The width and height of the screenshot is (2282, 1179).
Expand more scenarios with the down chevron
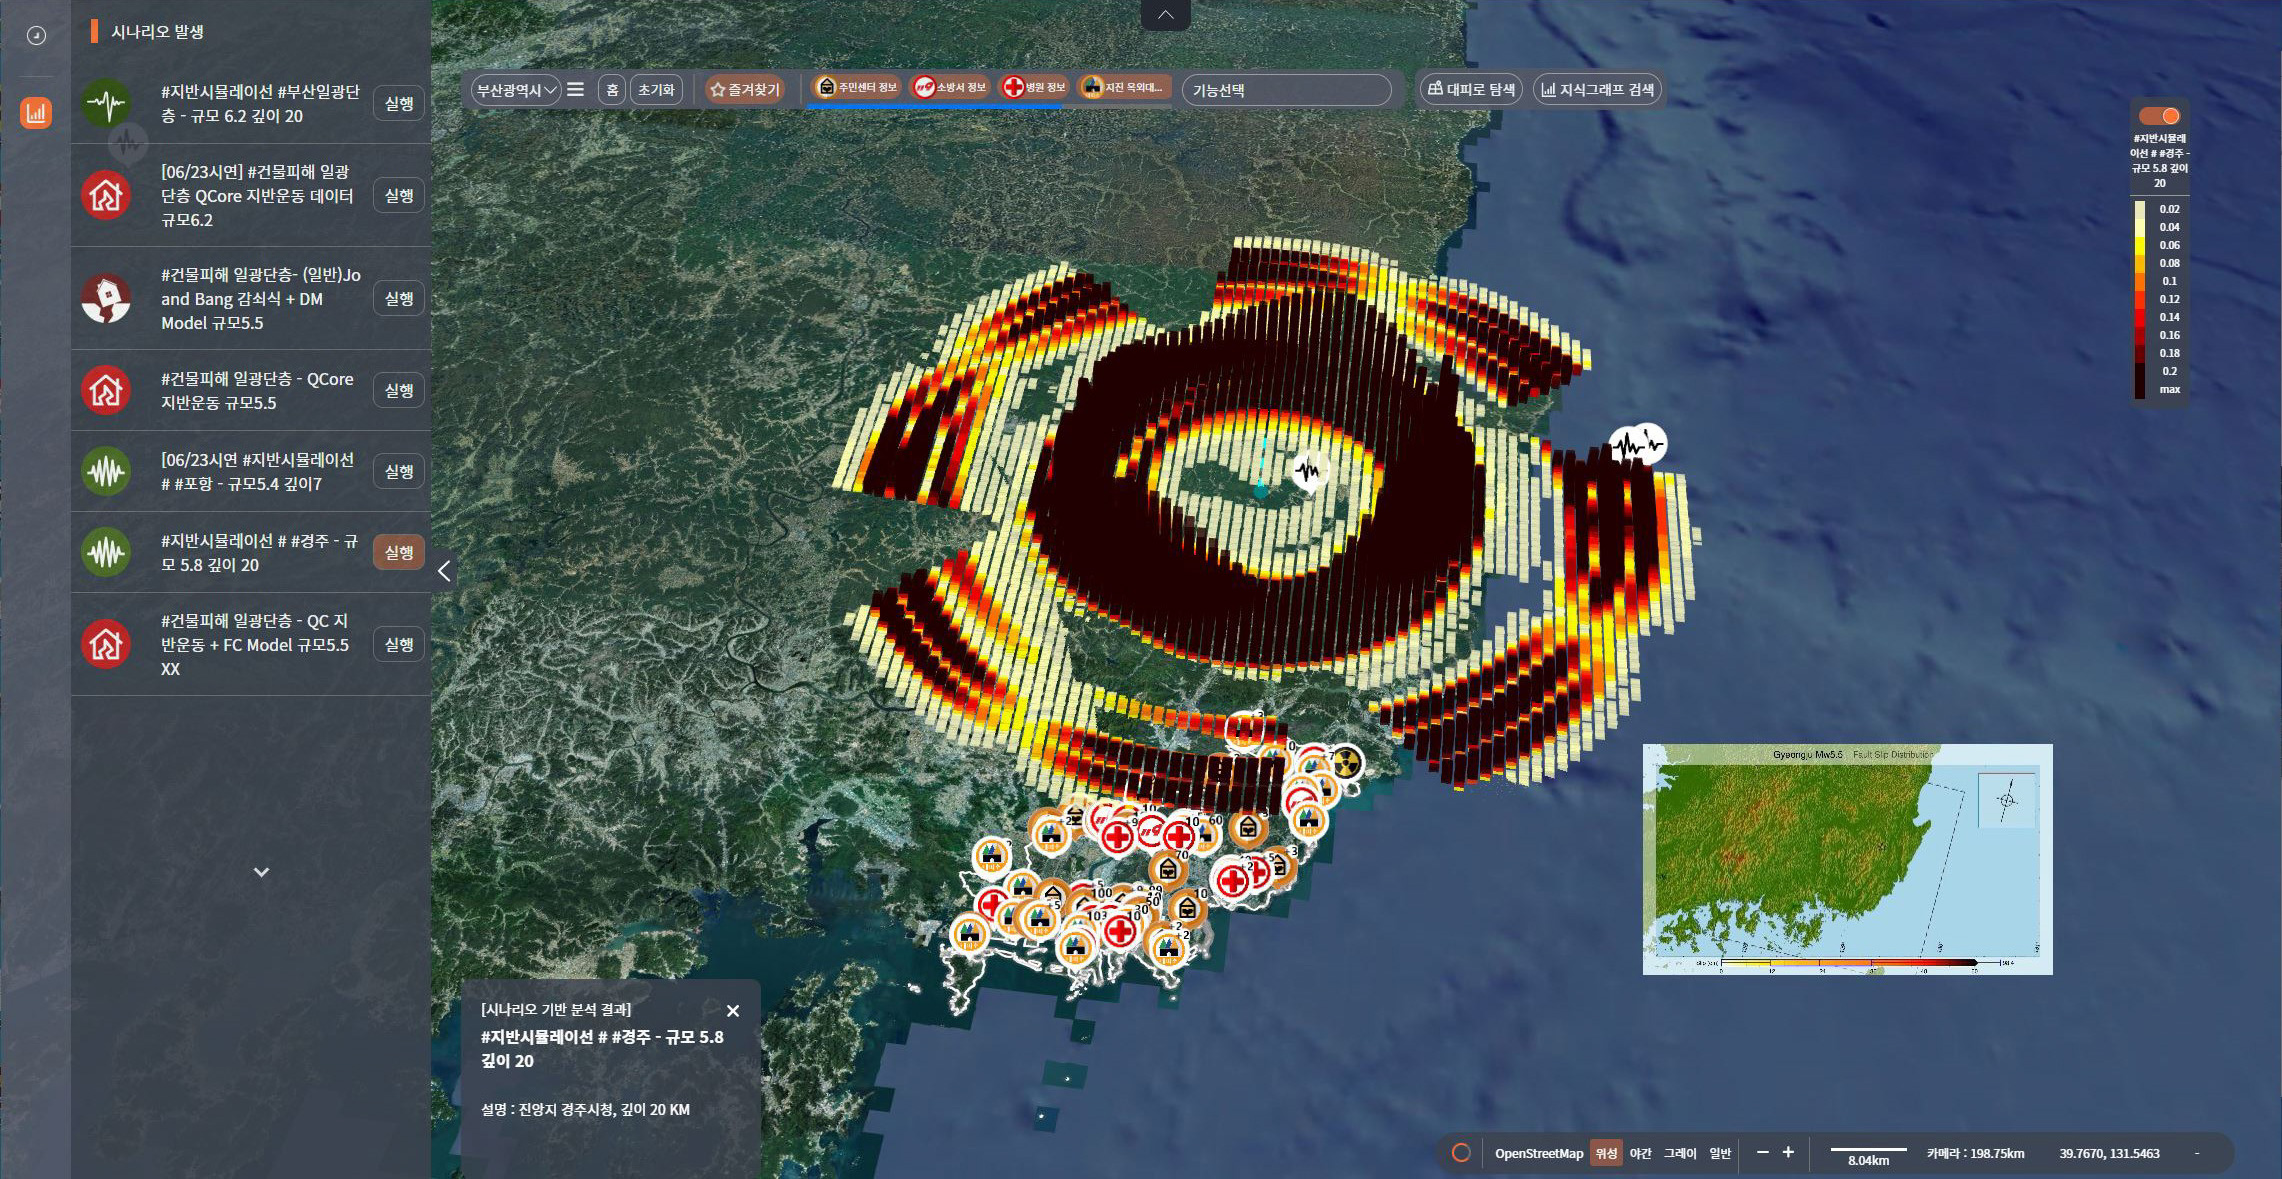pos(261,872)
